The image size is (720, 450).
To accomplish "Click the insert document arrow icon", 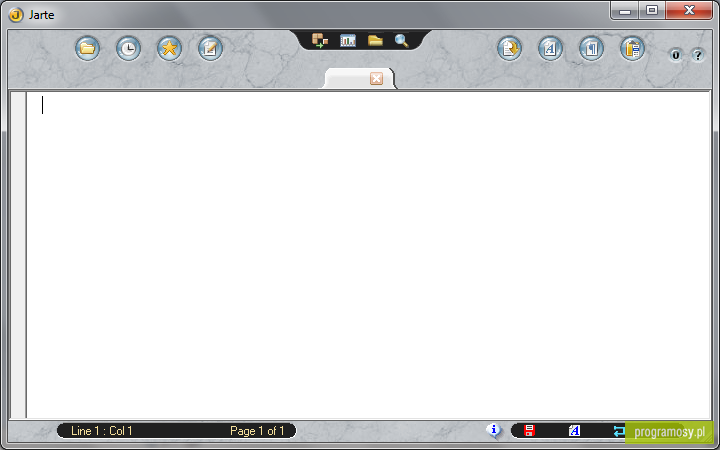I will coord(509,48).
